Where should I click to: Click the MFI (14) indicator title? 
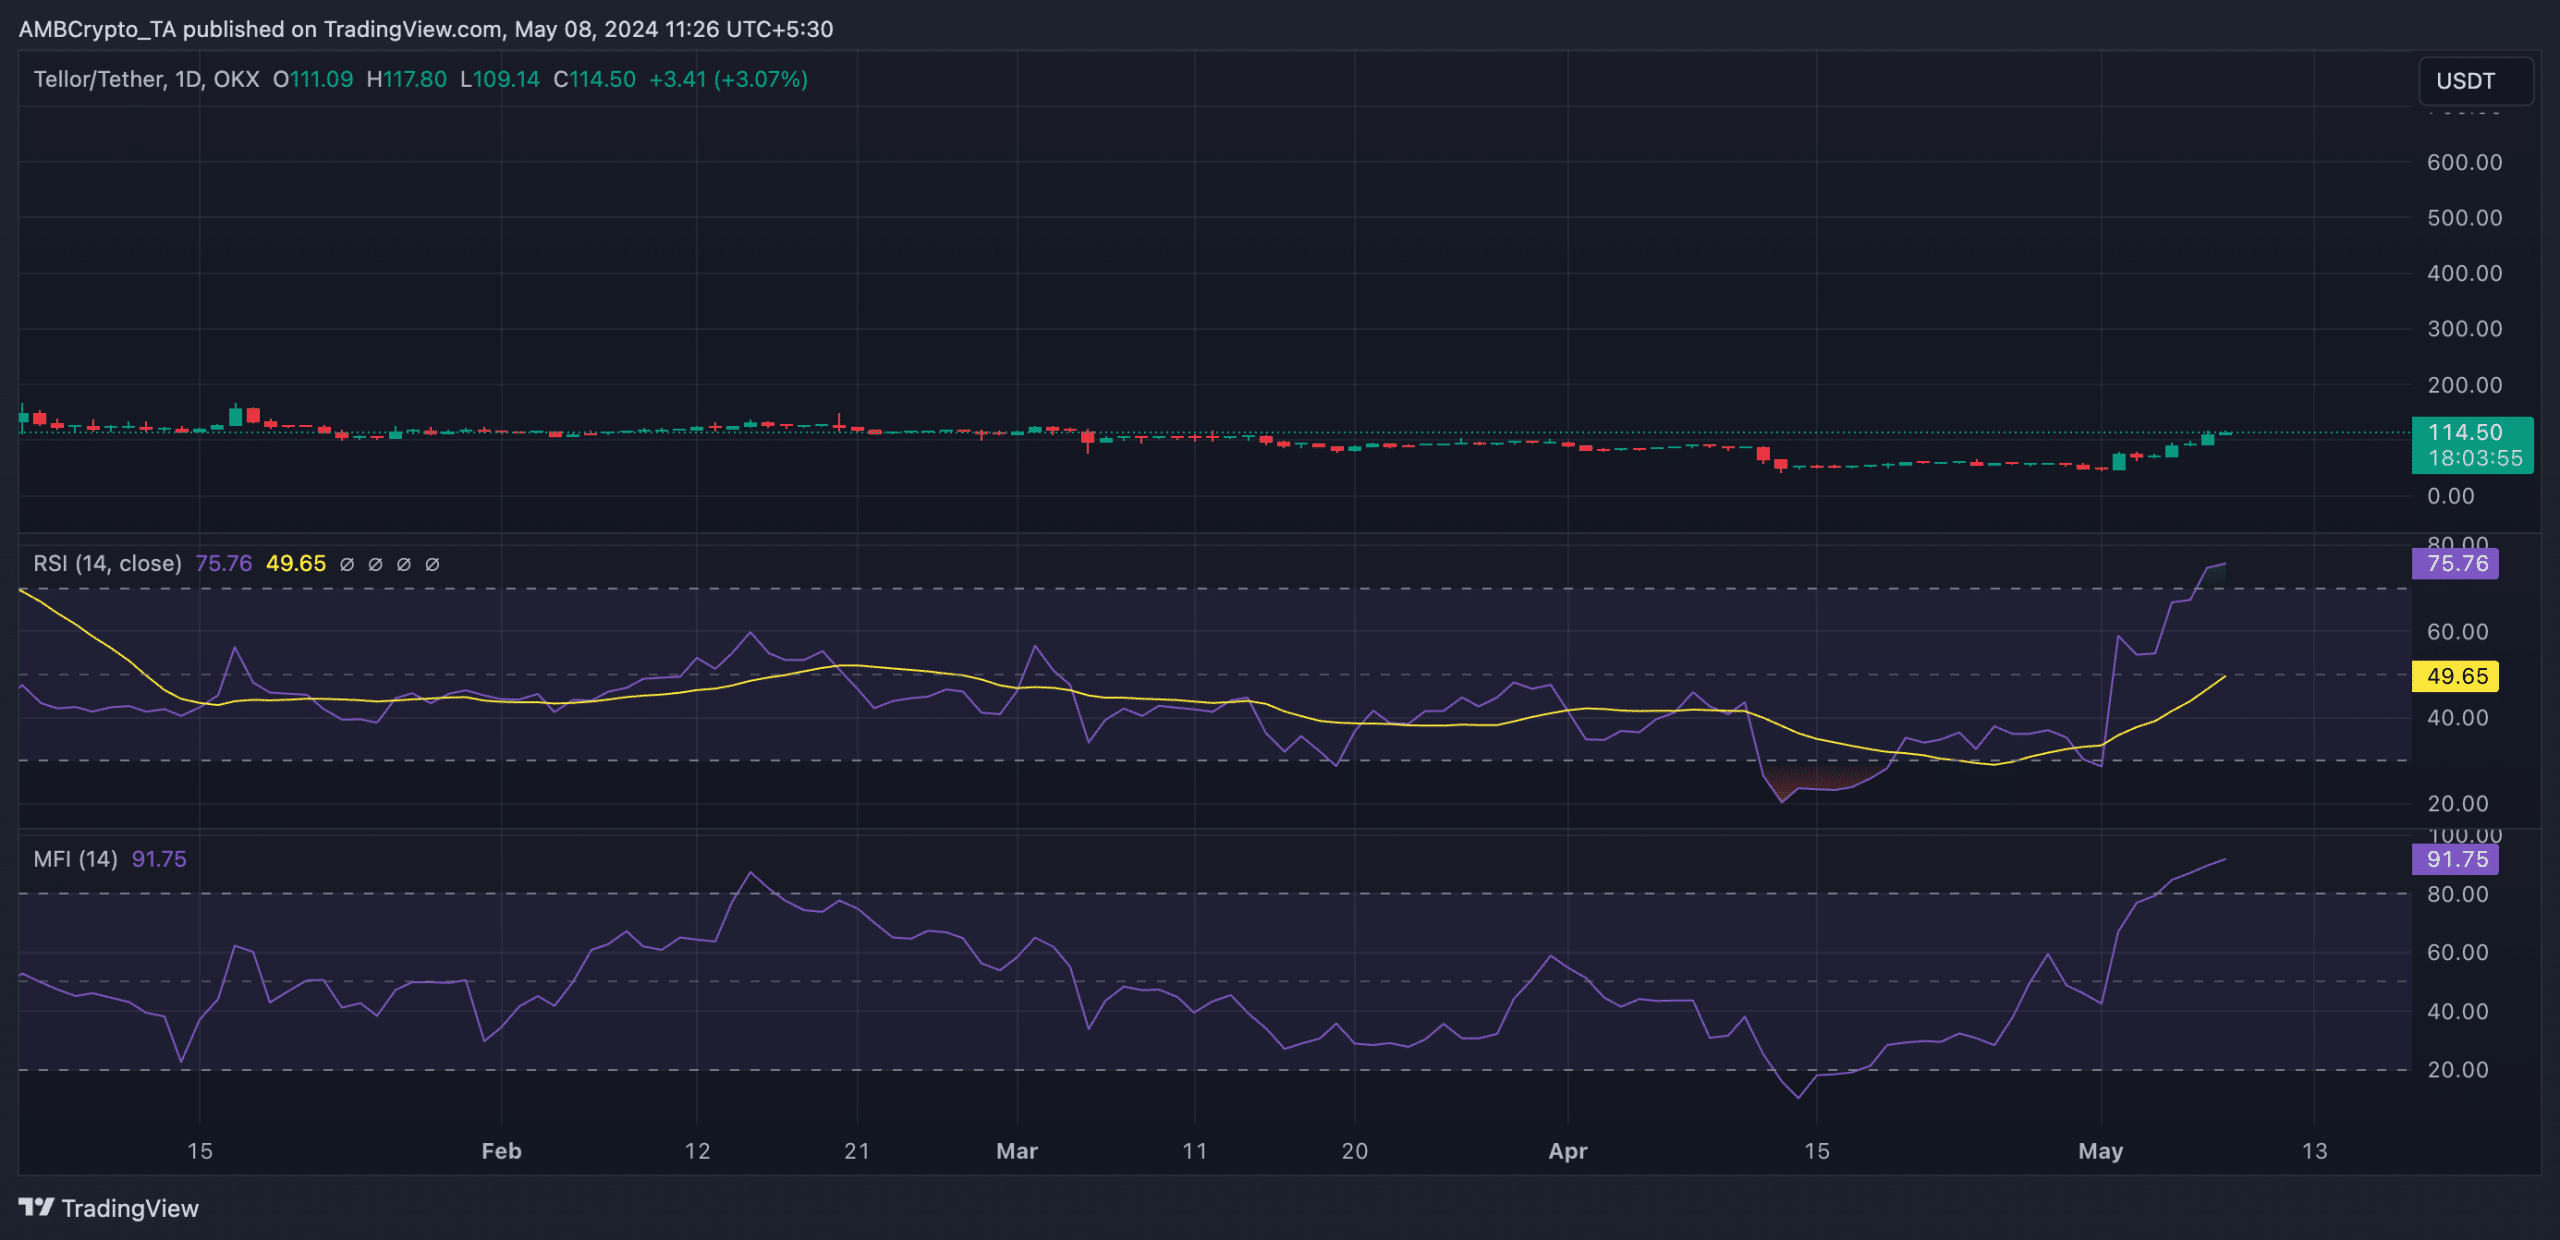(76, 859)
